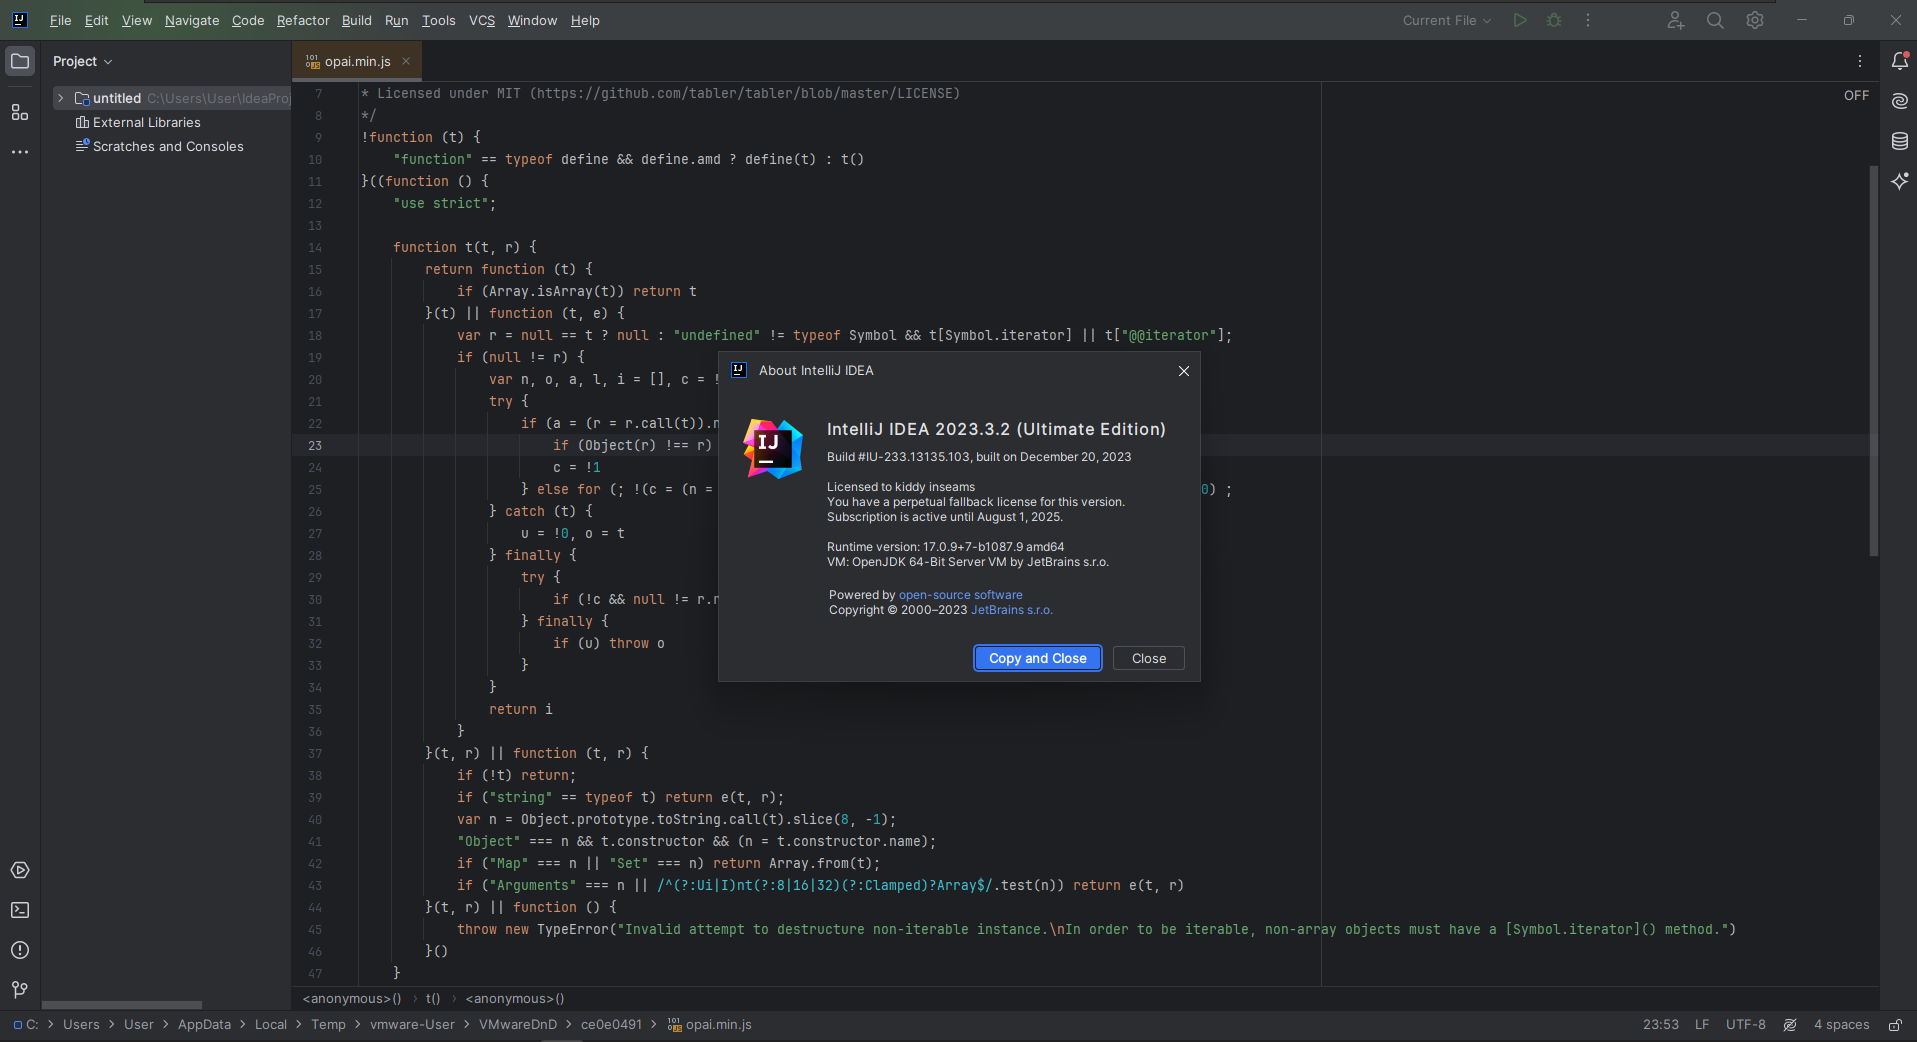Screen dimensions: 1917x1042
Task: Close the opai.min.js editor tab
Action: (406, 61)
